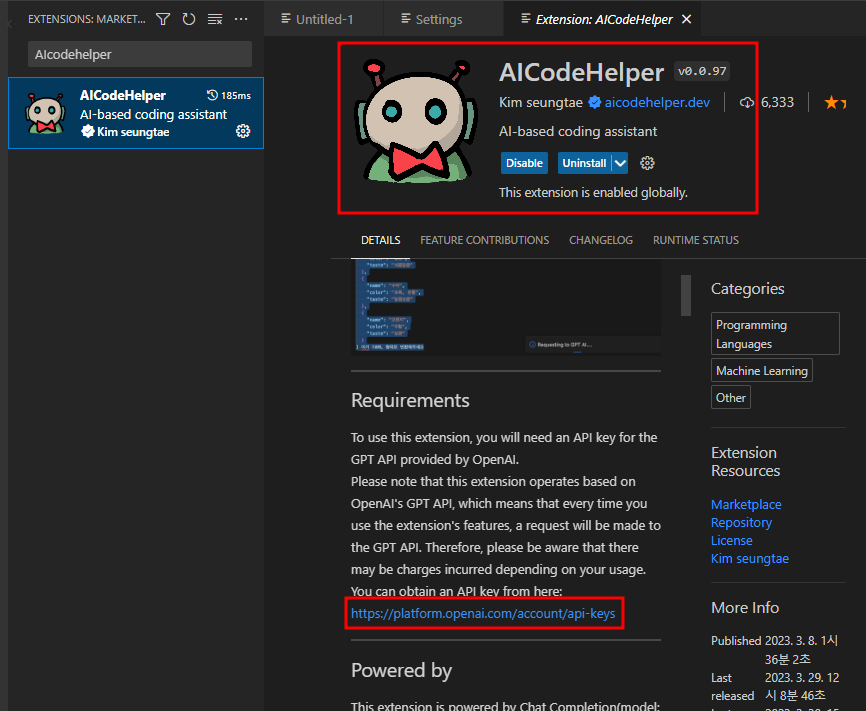Screen dimensions: 866x711
Task: Open the aicodehelper.dev link
Action: tap(657, 103)
